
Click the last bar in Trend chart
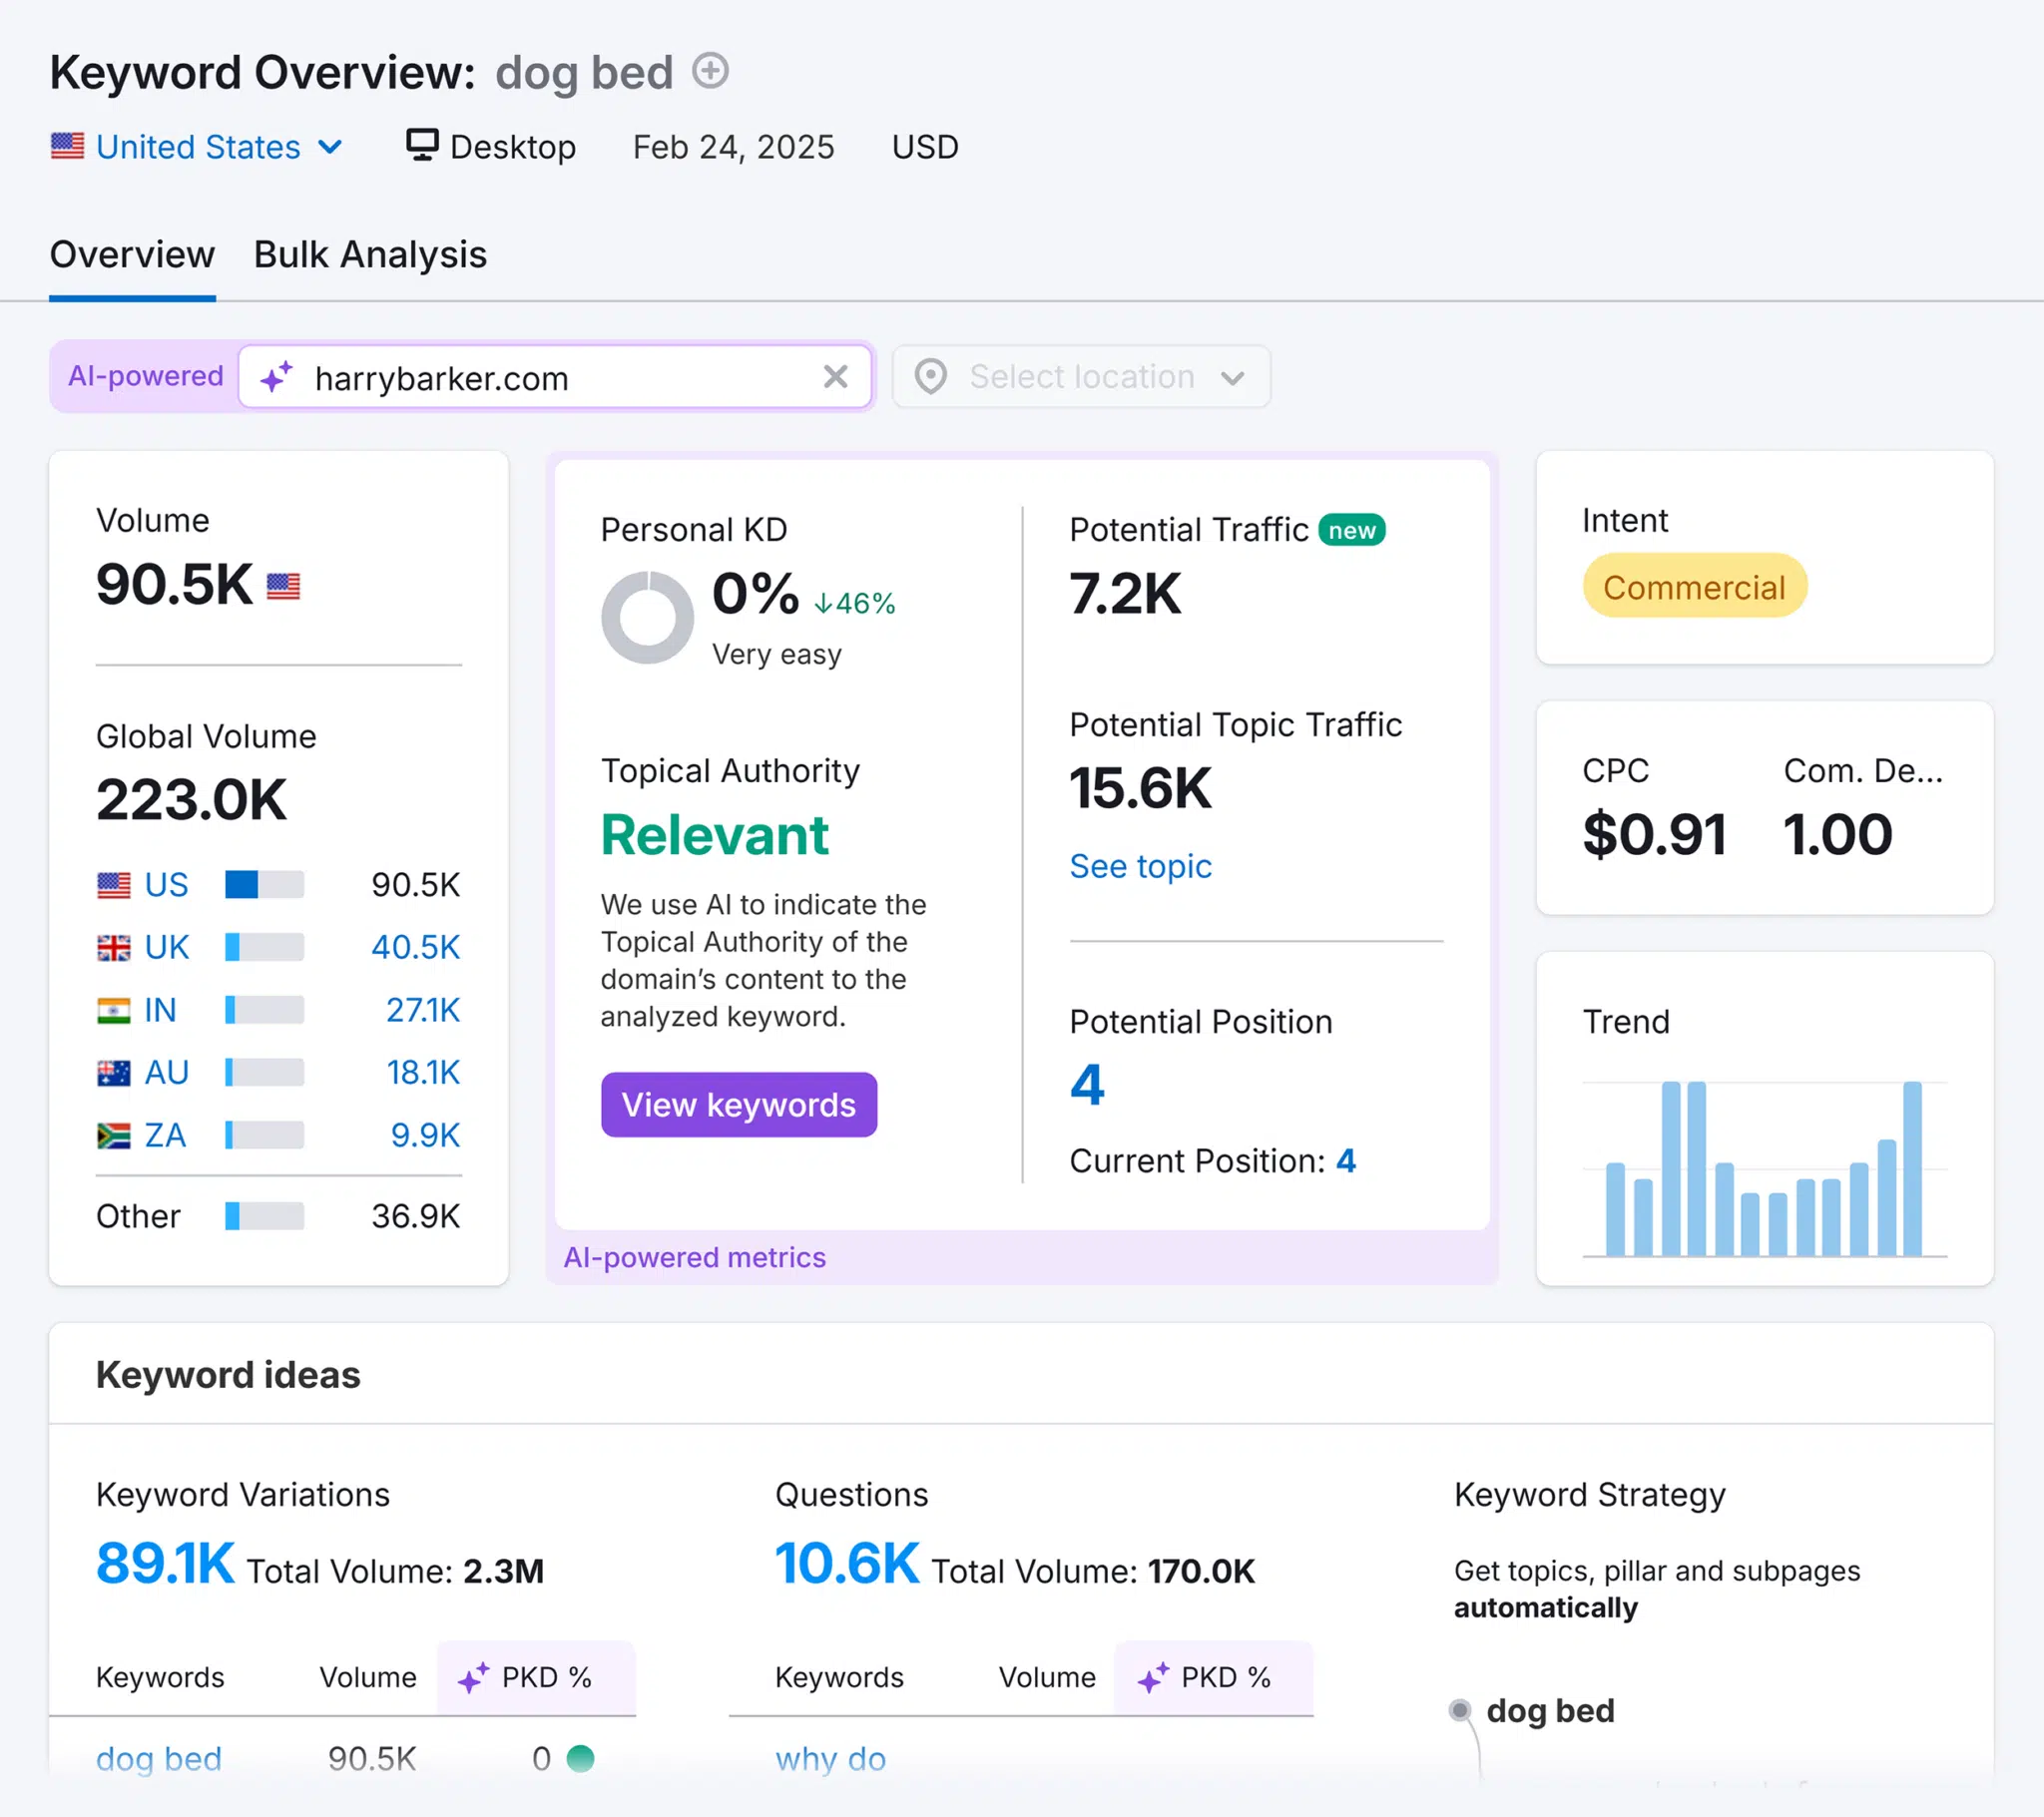[1912, 1168]
